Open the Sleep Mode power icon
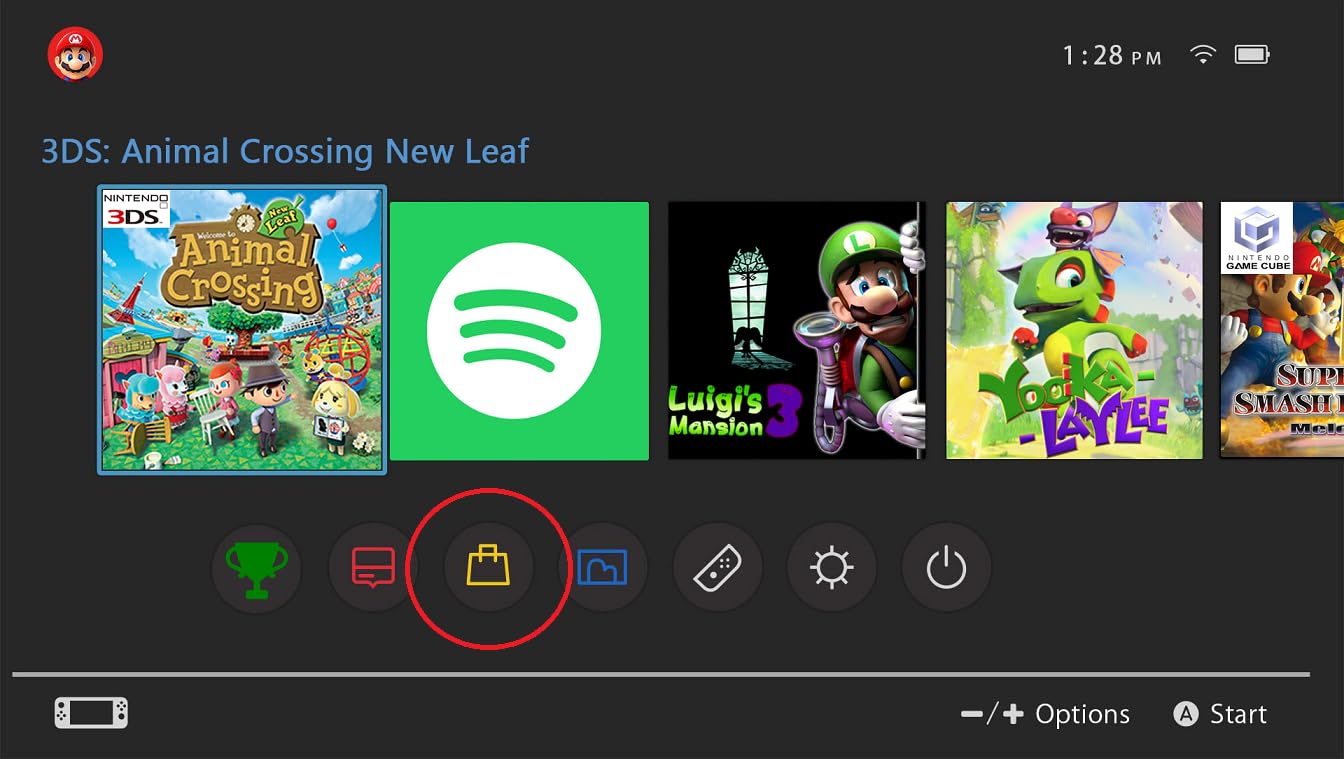1344x759 pixels. tap(947, 569)
